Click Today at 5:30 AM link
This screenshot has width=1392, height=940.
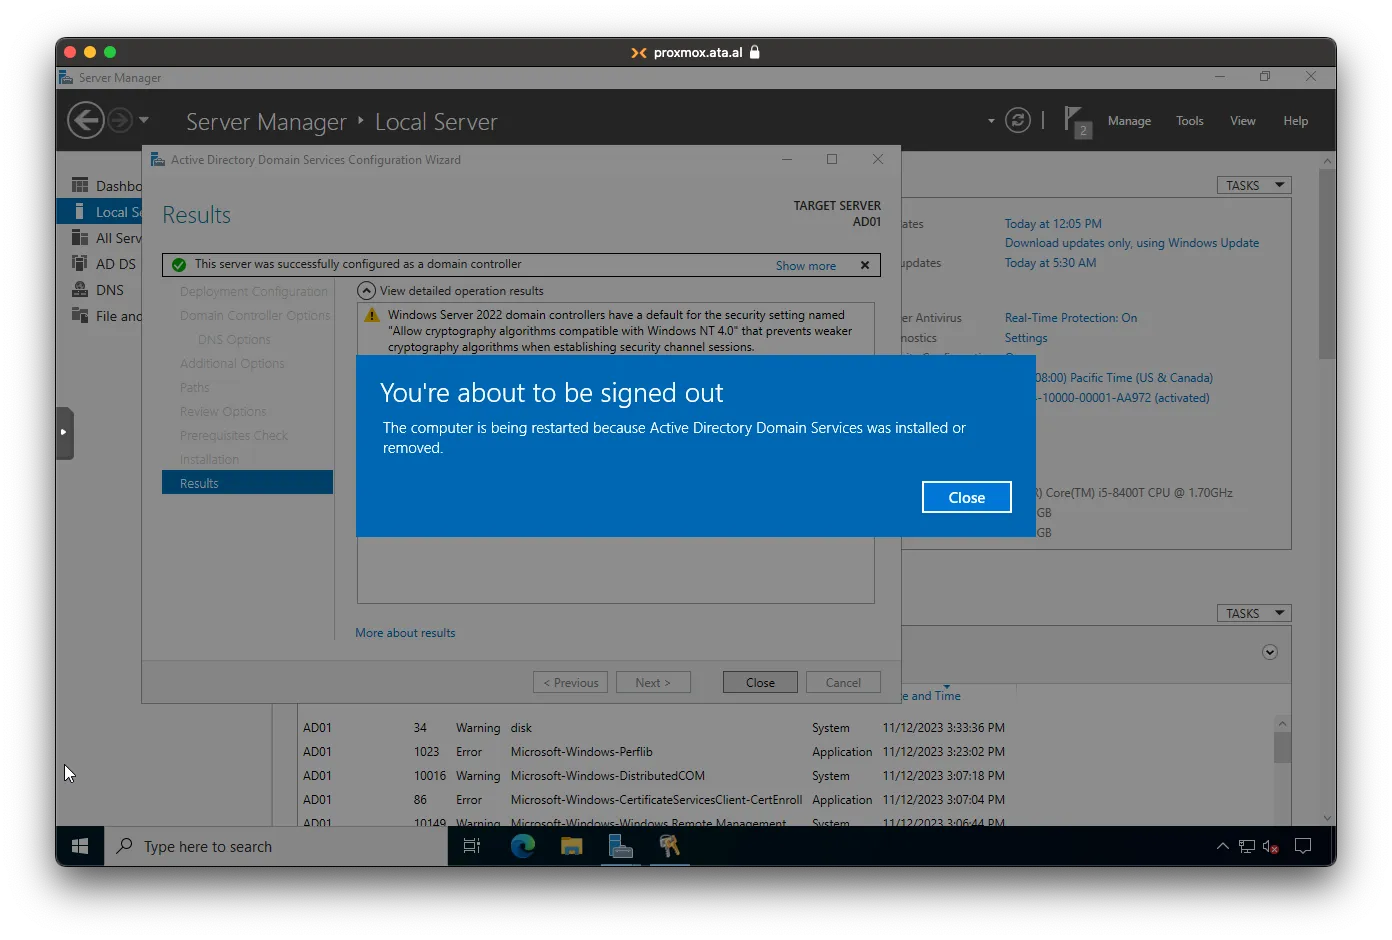pyautogui.click(x=1050, y=263)
